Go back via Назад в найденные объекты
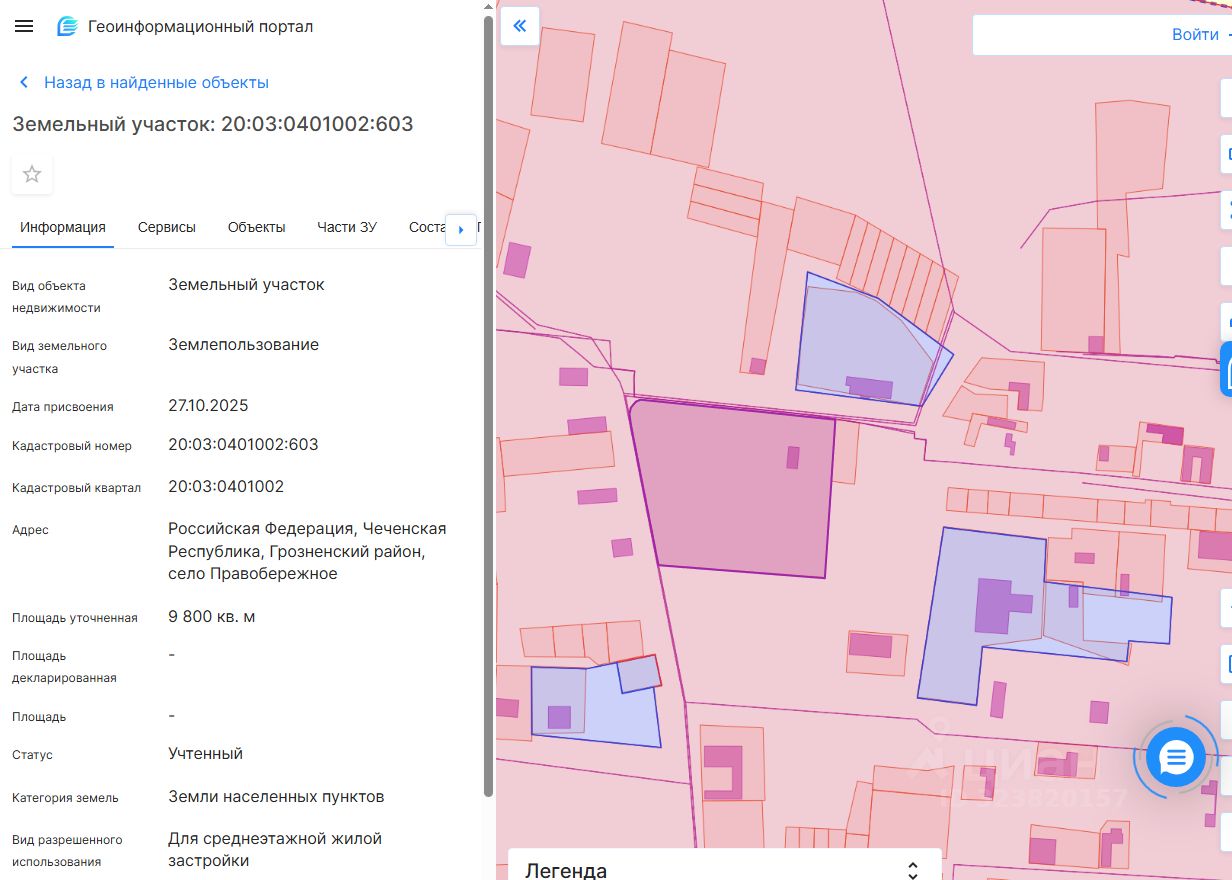1232x880 pixels. 156,82
